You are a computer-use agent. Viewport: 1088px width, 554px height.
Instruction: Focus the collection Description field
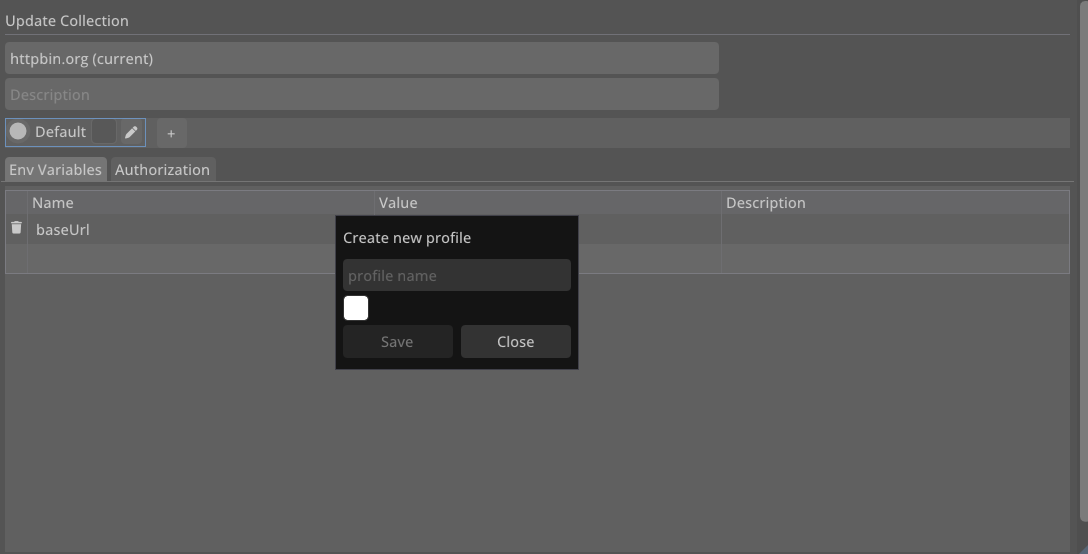coord(362,94)
